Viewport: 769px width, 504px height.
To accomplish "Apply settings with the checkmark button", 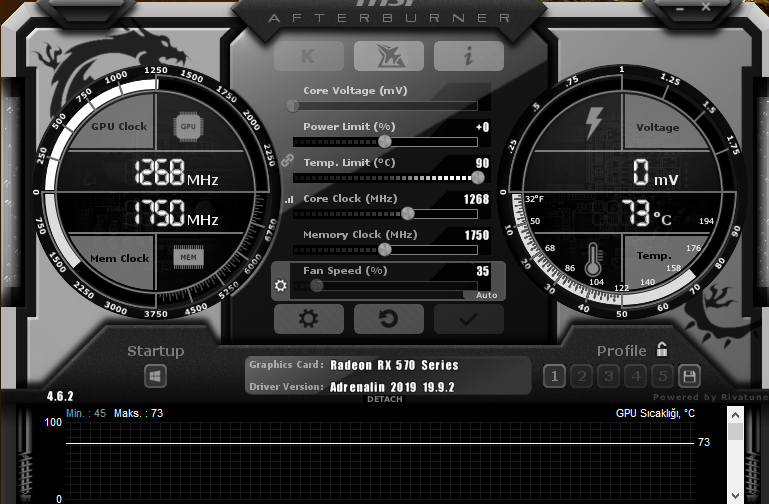I will click(468, 319).
